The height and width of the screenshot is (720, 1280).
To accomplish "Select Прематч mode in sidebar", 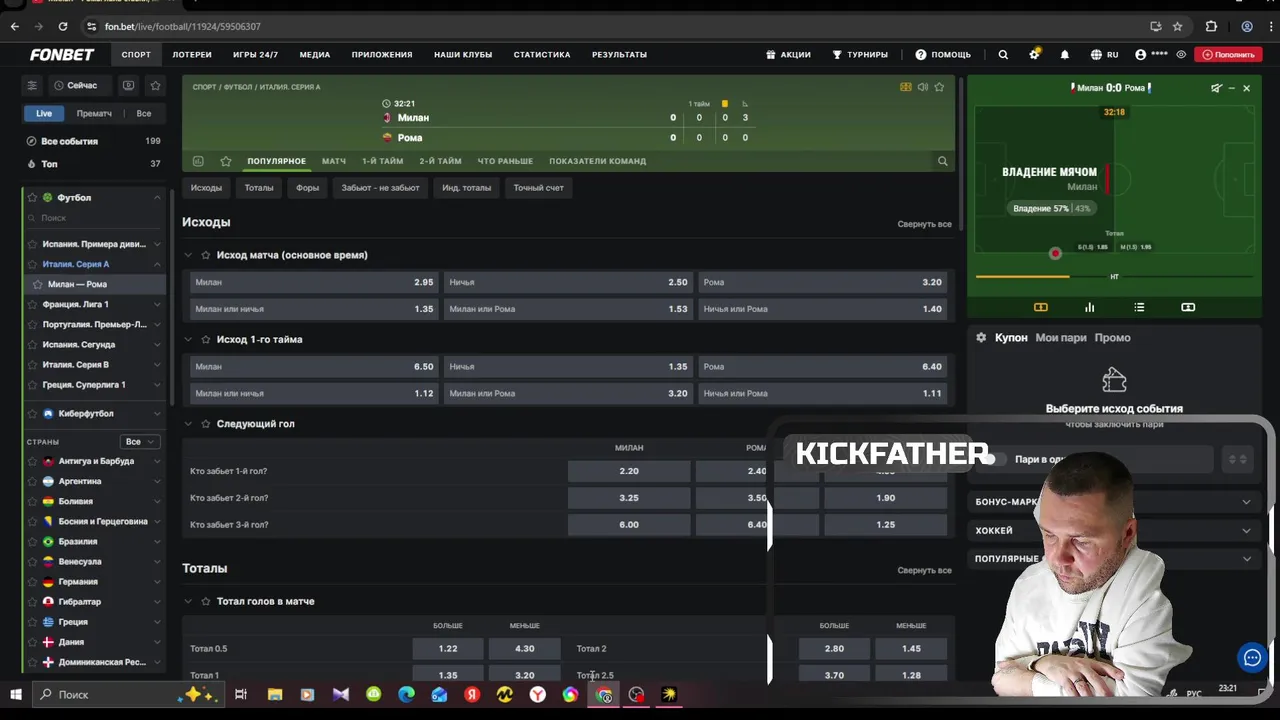I will (94, 113).
